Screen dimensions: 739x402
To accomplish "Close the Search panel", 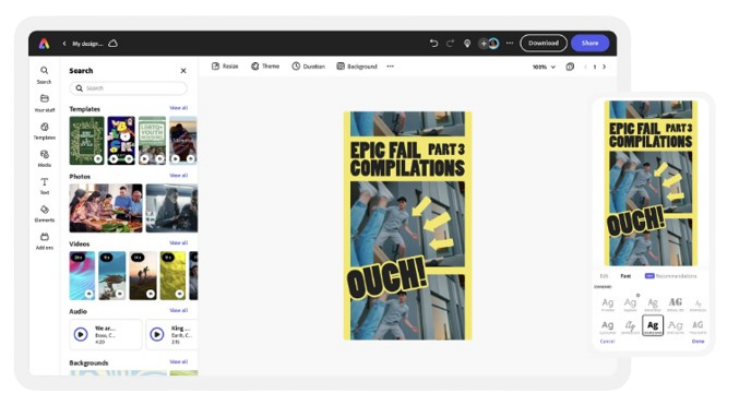I will pyautogui.click(x=183, y=71).
